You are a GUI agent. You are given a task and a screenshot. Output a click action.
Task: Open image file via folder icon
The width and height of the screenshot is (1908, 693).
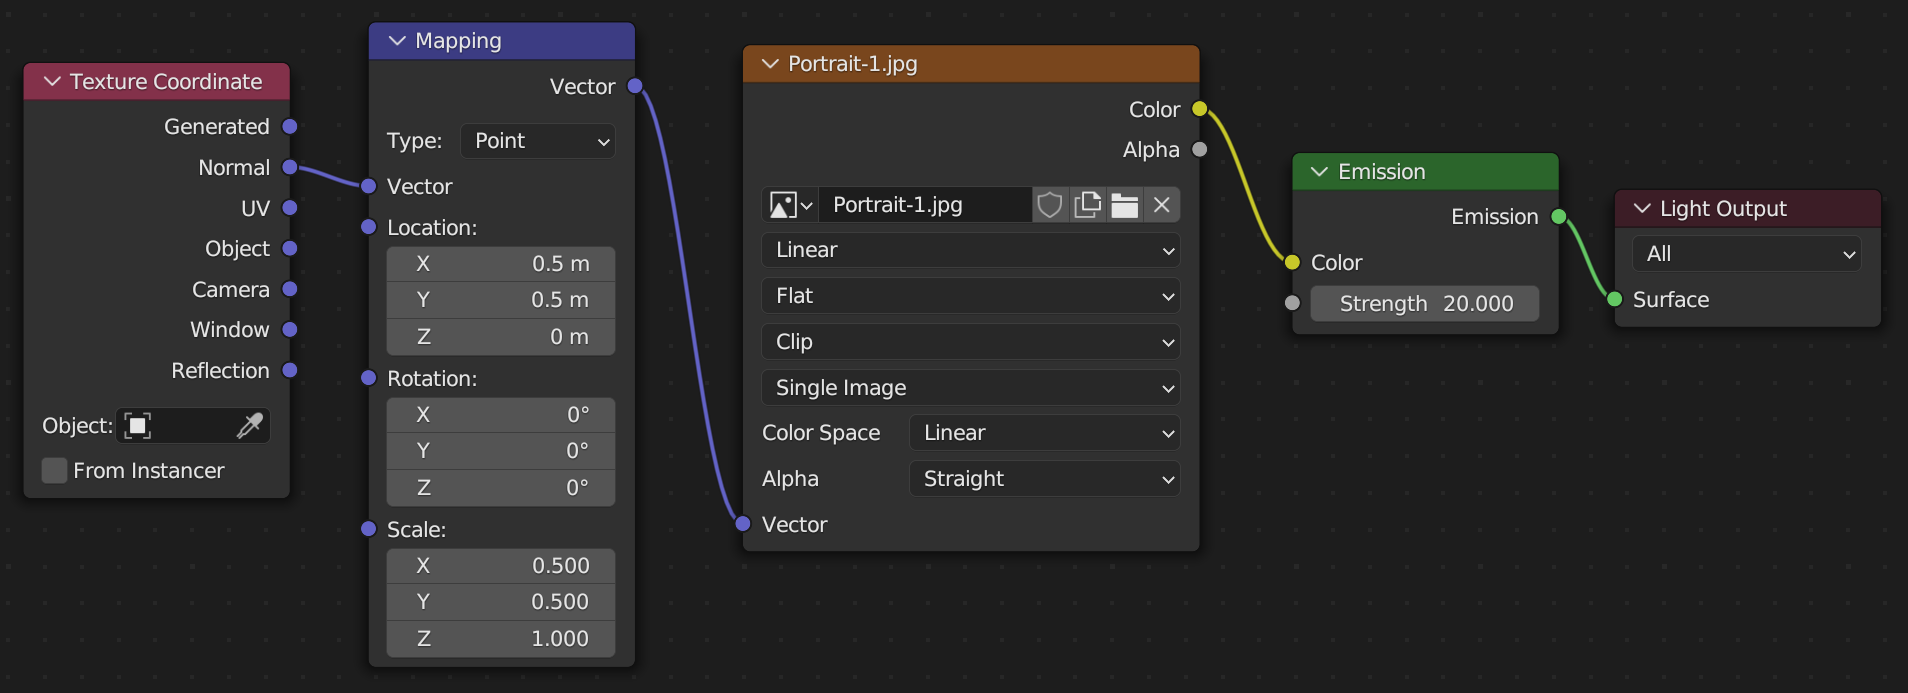pyautogui.click(x=1124, y=205)
